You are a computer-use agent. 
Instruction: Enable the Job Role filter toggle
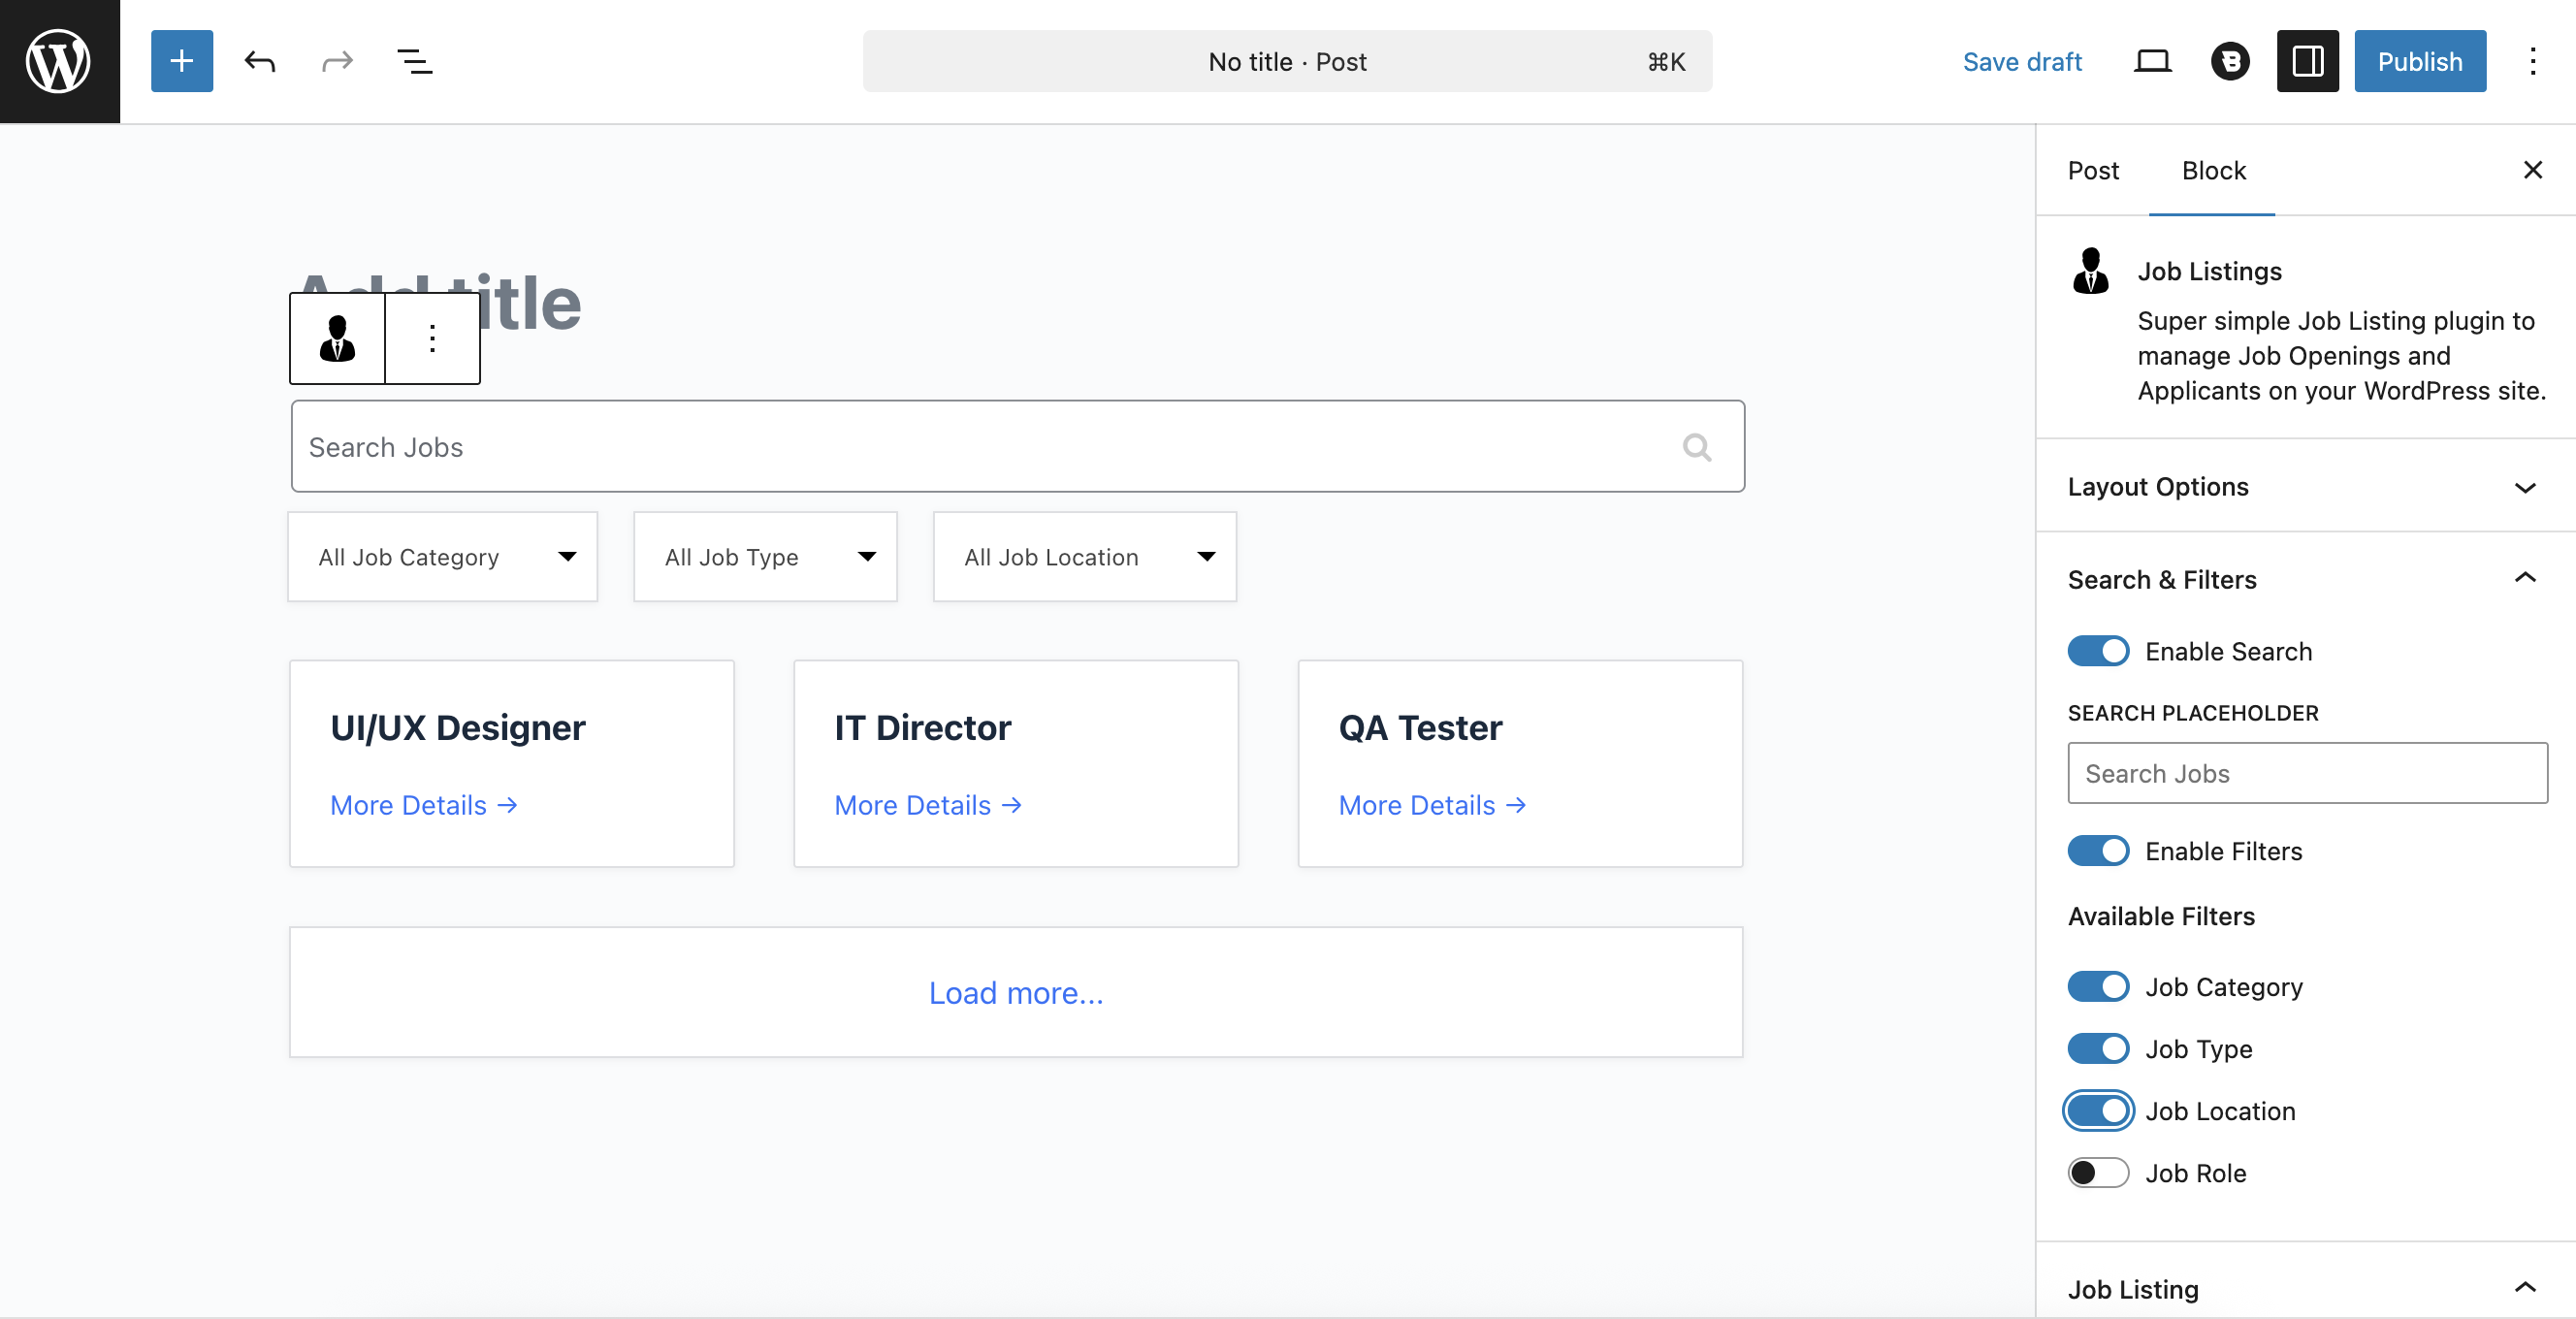tap(2098, 1173)
